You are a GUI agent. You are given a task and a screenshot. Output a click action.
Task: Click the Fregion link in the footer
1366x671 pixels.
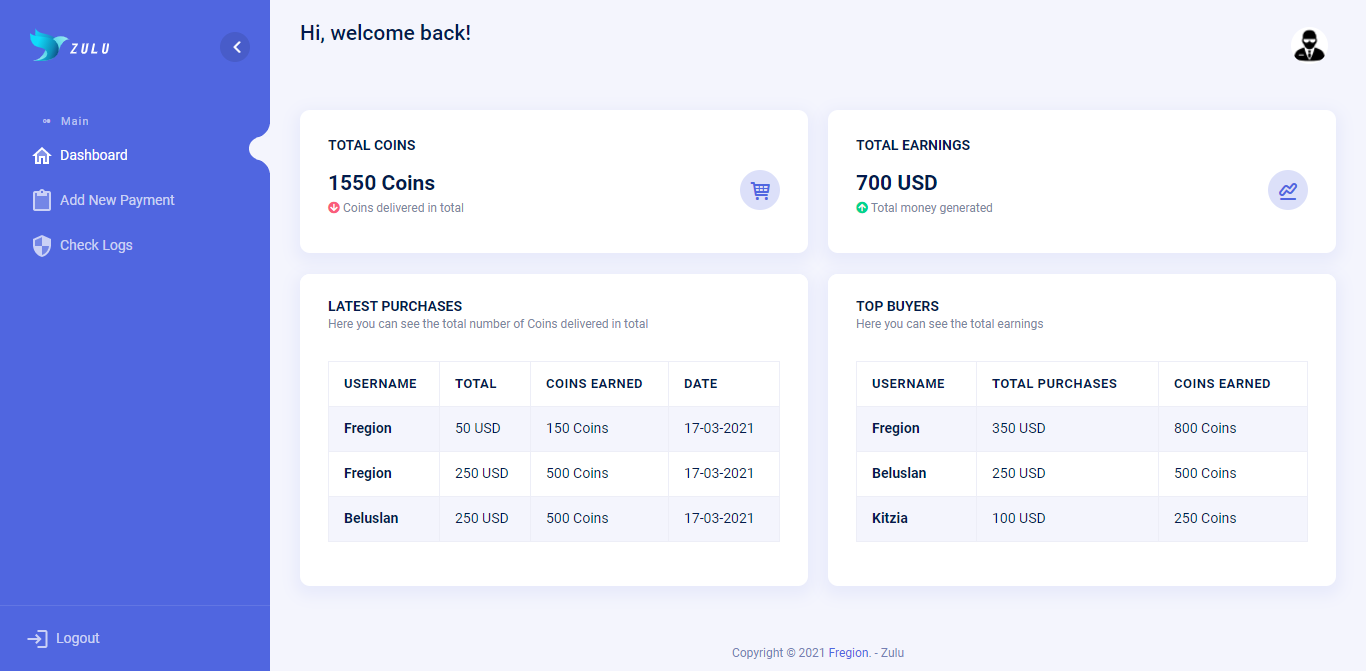click(x=849, y=652)
